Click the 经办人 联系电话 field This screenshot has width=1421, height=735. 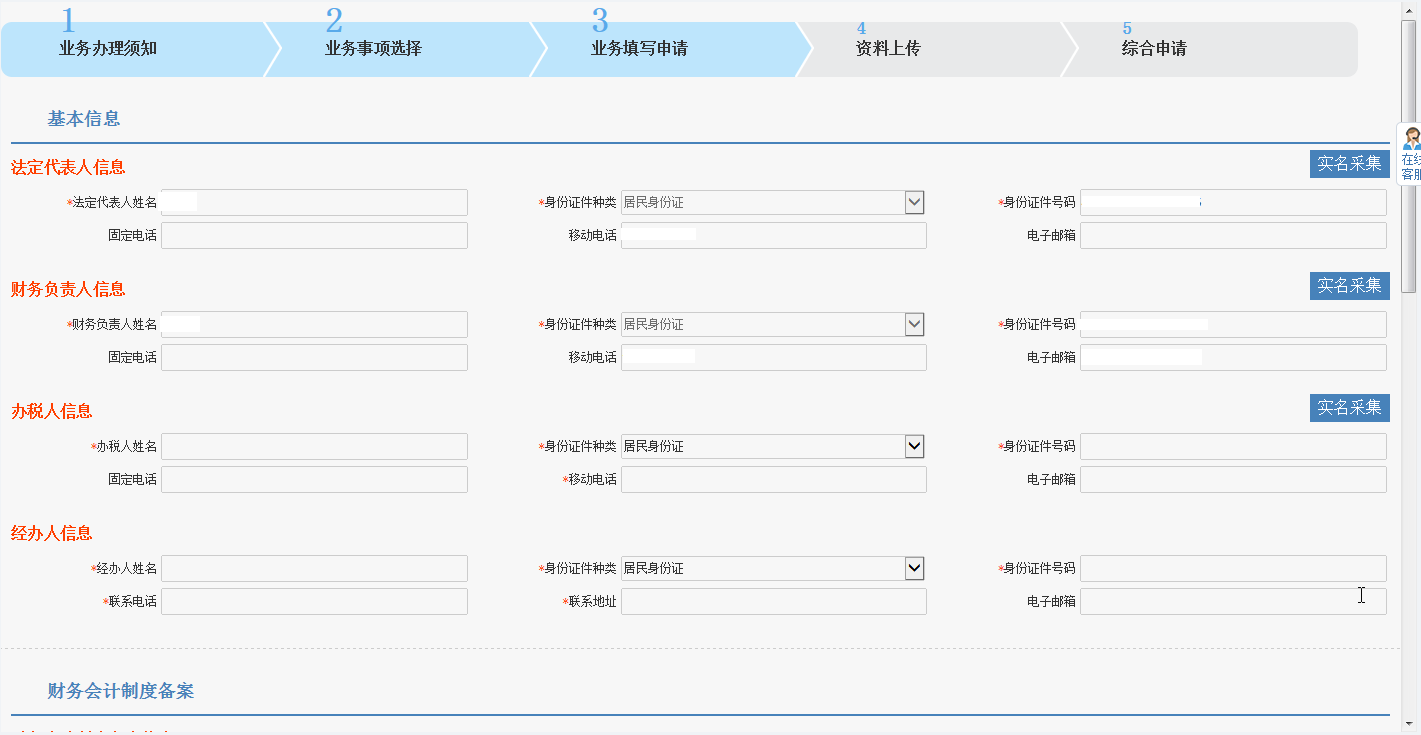pyautogui.click(x=314, y=601)
